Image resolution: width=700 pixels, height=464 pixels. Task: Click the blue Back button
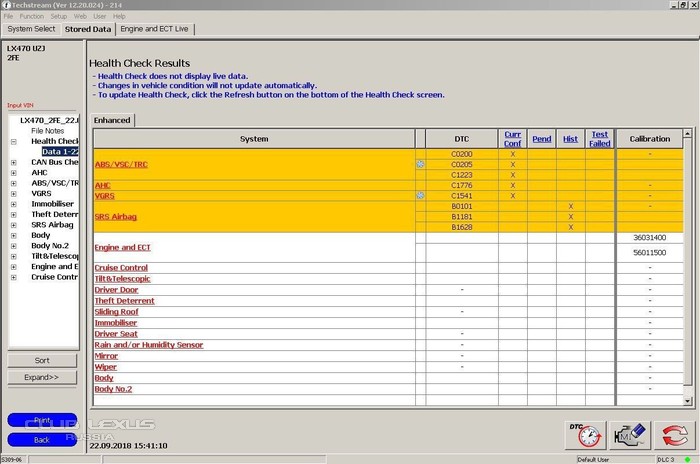point(42,440)
